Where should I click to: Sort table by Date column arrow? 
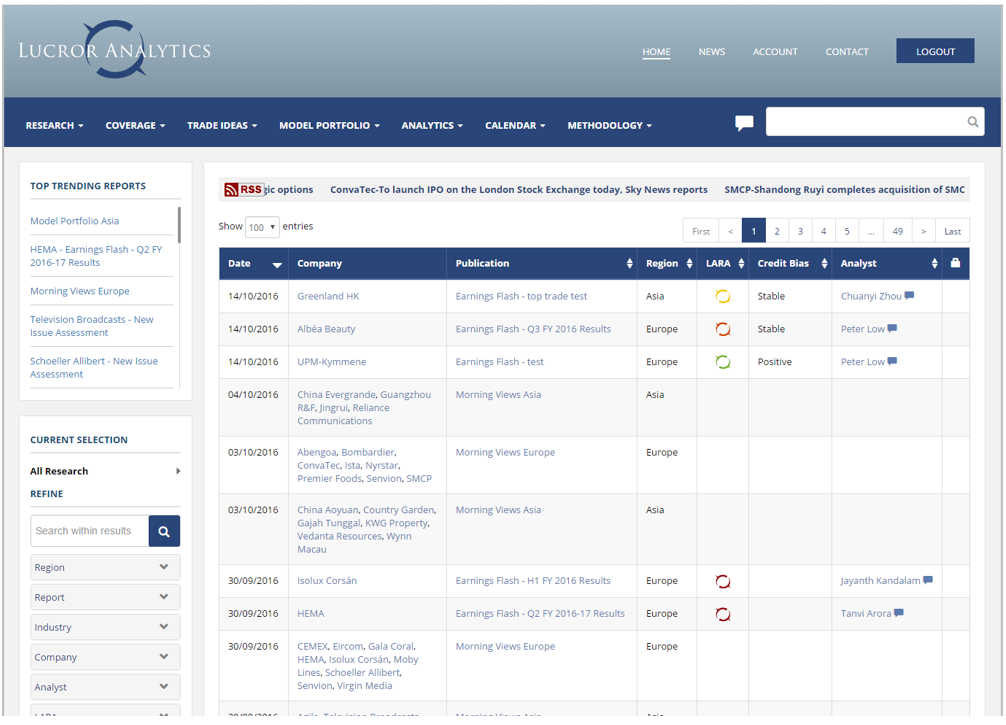277,264
